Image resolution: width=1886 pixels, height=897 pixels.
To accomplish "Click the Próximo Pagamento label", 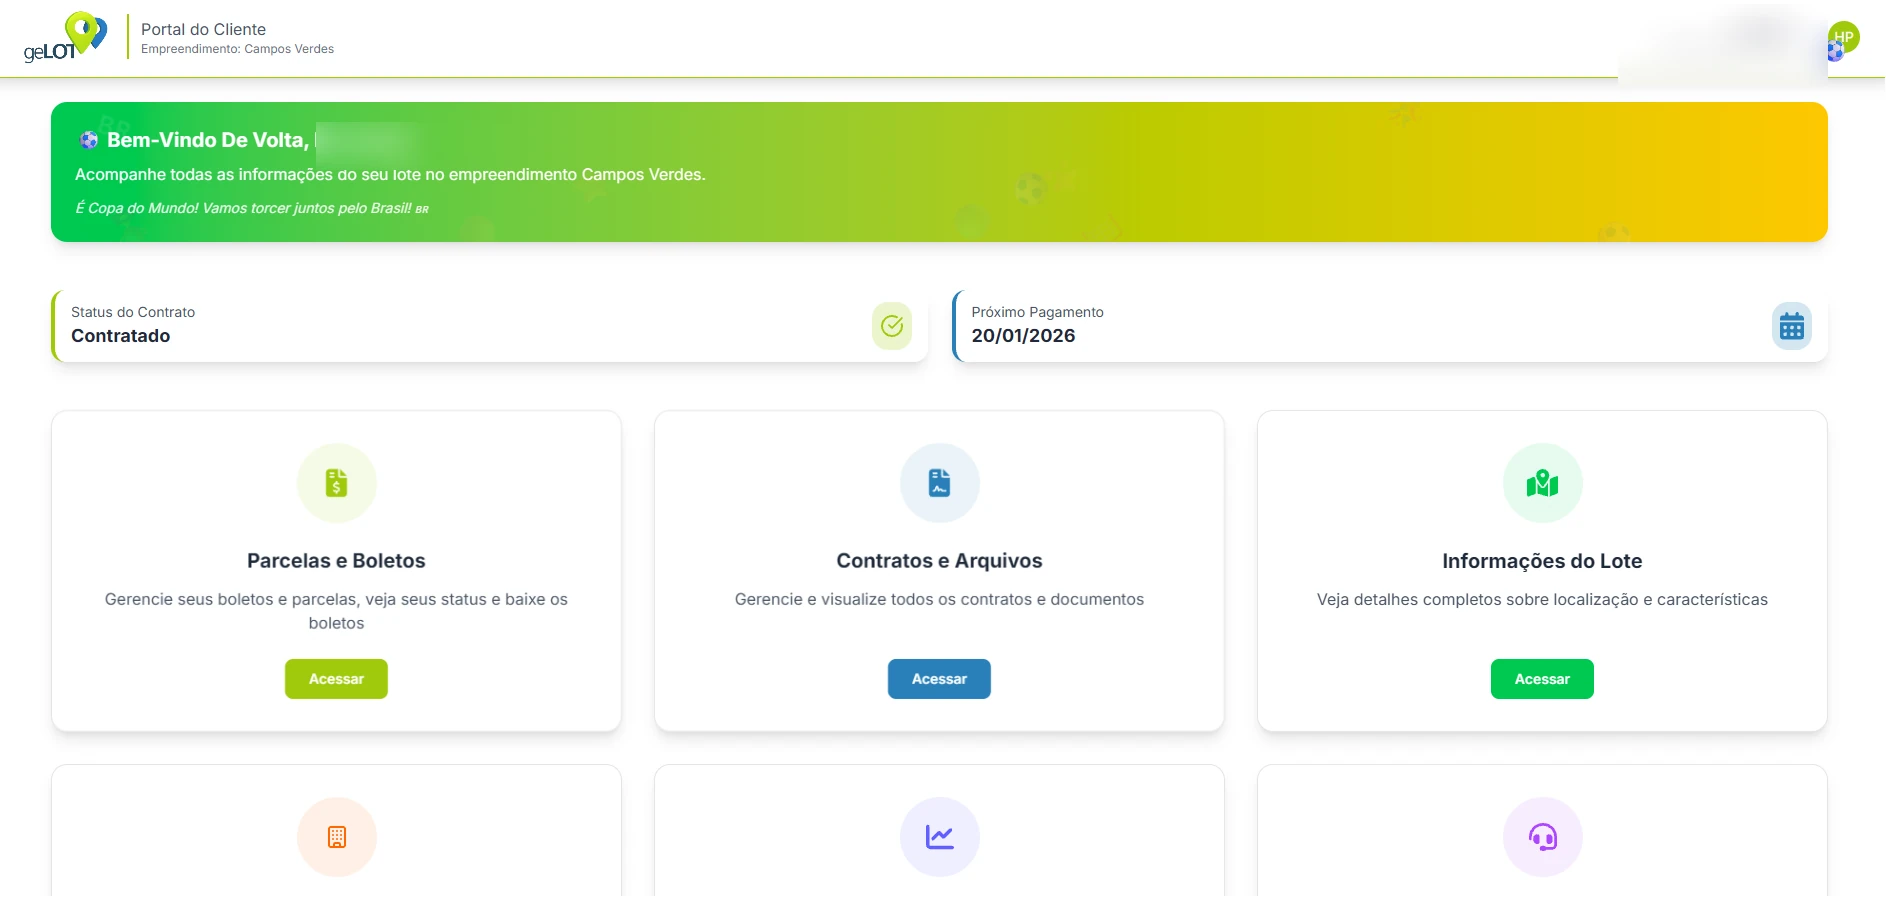I will click(x=1037, y=312).
